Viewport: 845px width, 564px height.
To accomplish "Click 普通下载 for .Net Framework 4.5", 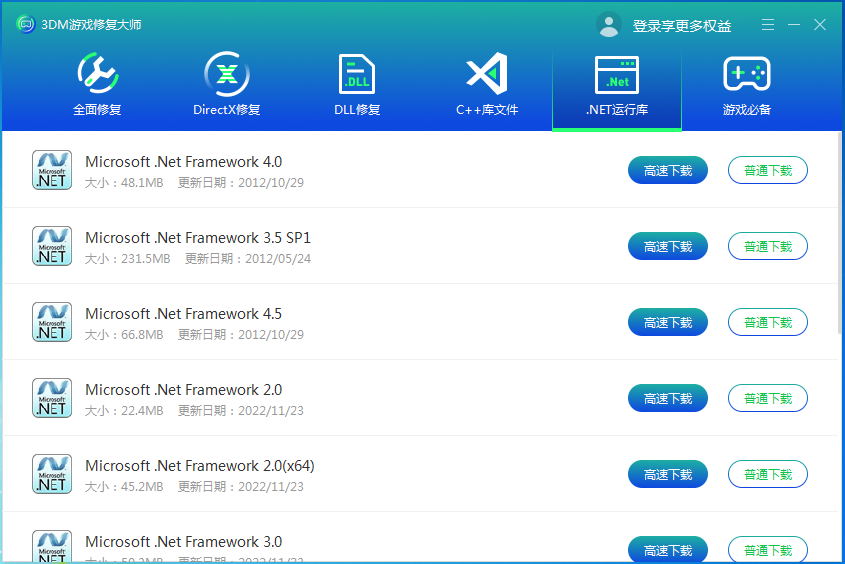I will point(768,322).
